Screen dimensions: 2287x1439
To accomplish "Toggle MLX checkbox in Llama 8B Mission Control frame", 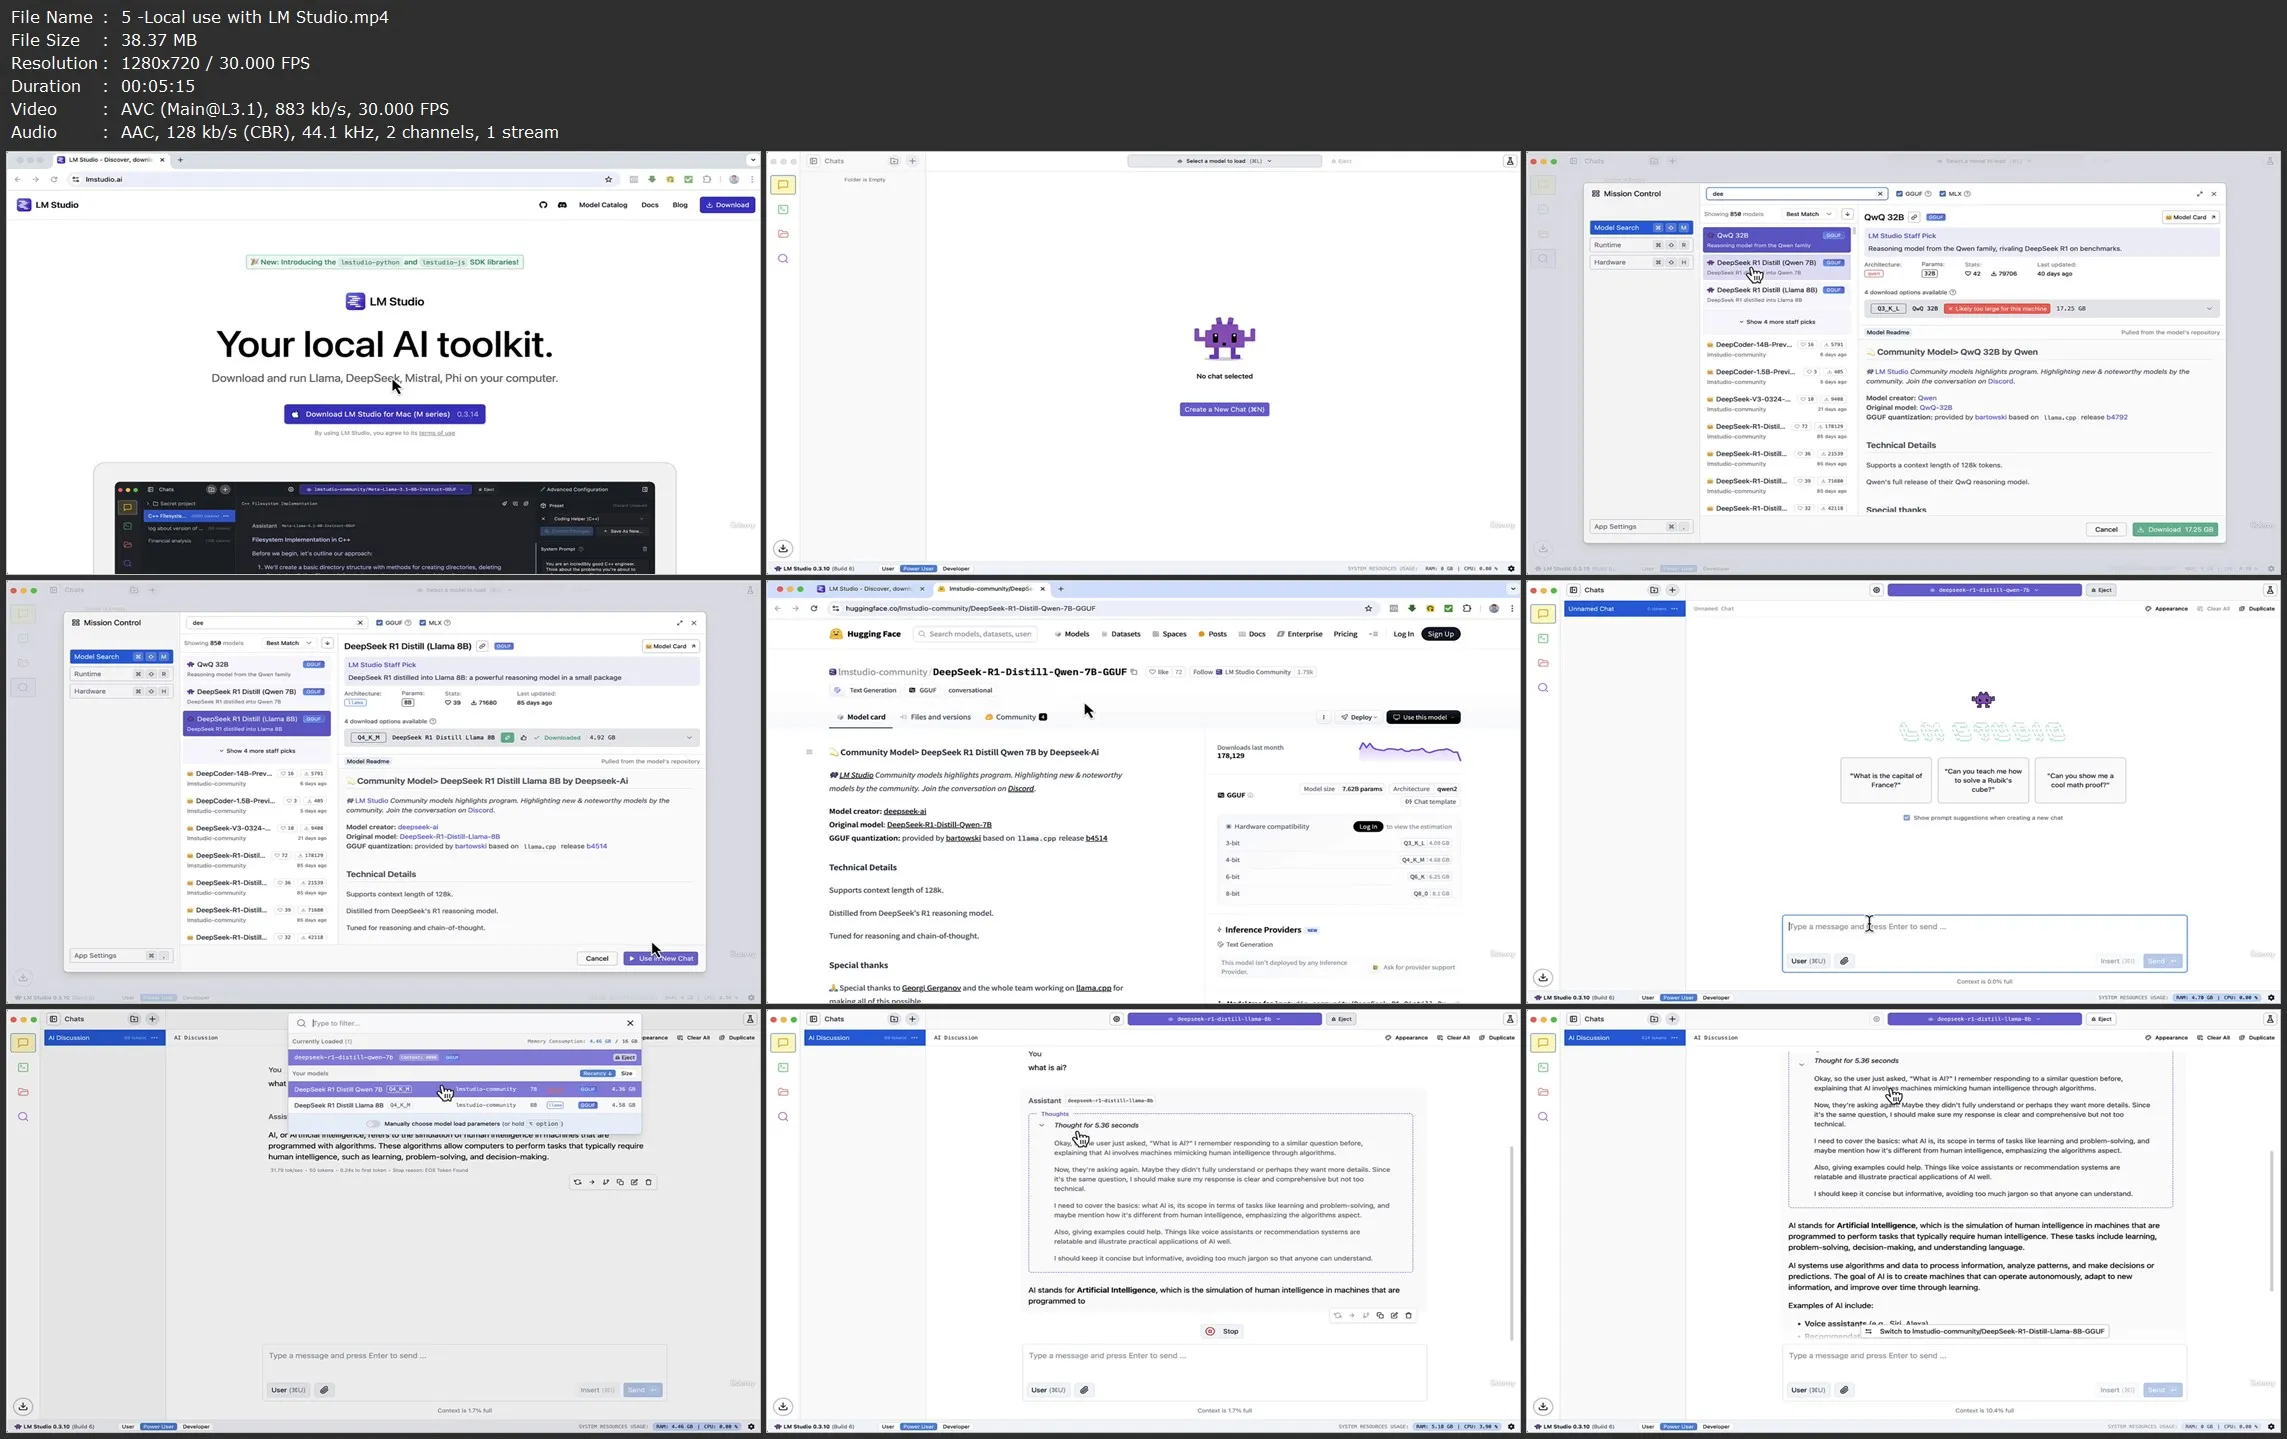I will pyautogui.click(x=422, y=623).
